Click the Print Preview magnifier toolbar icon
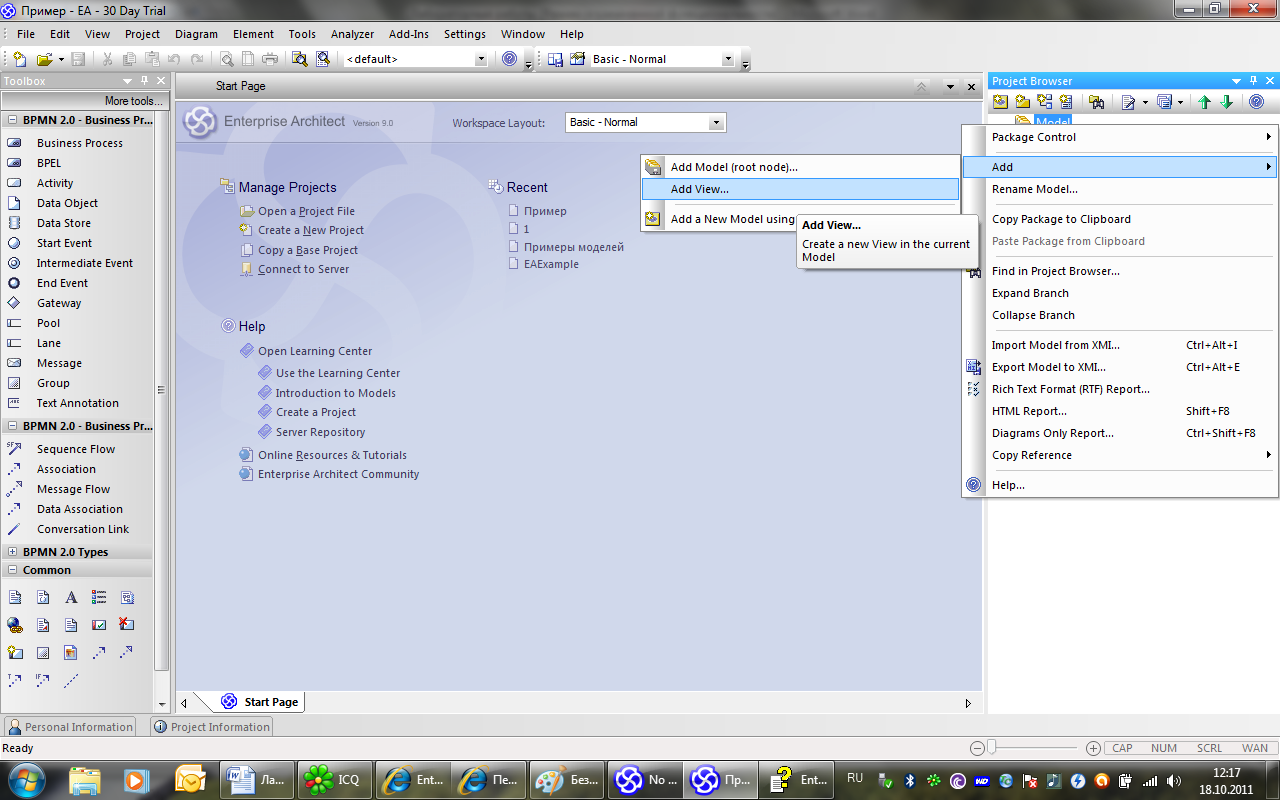 [x=226, y=59]
